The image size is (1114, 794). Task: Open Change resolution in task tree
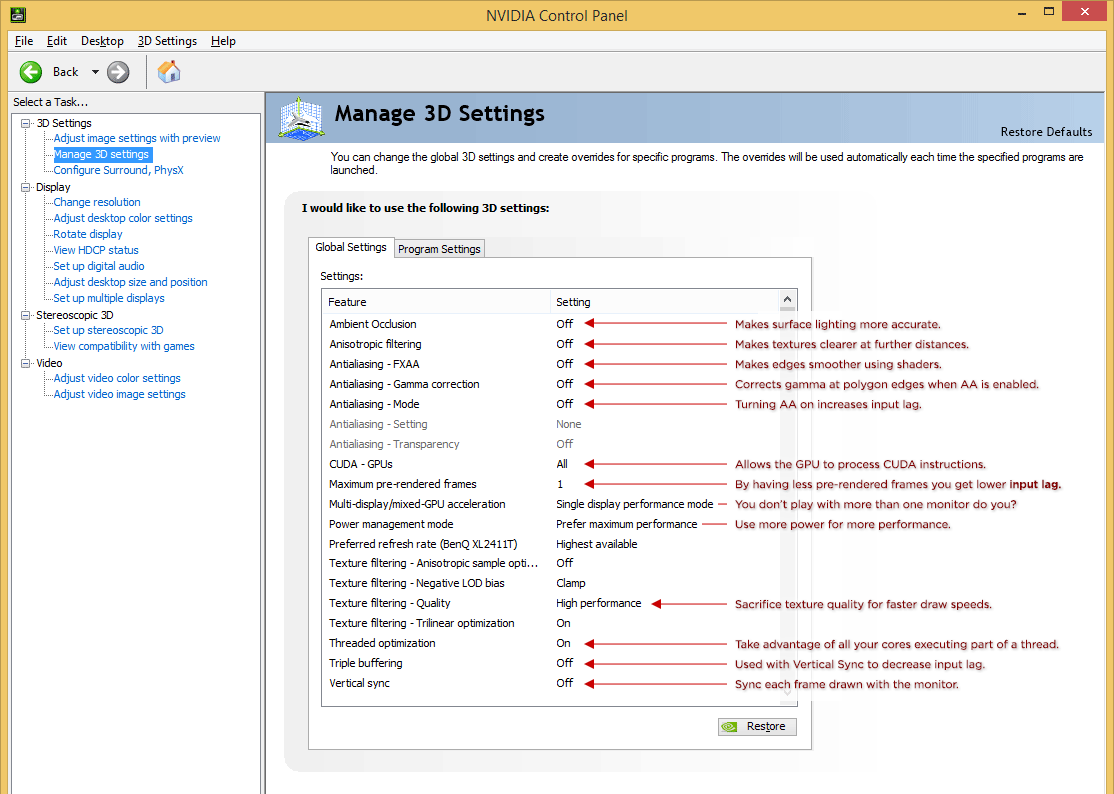97,202
